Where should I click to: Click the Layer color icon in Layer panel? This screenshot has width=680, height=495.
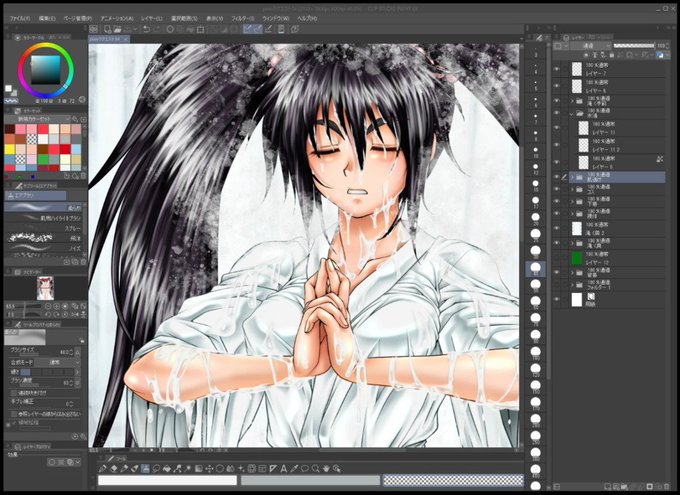click(660, 55)
